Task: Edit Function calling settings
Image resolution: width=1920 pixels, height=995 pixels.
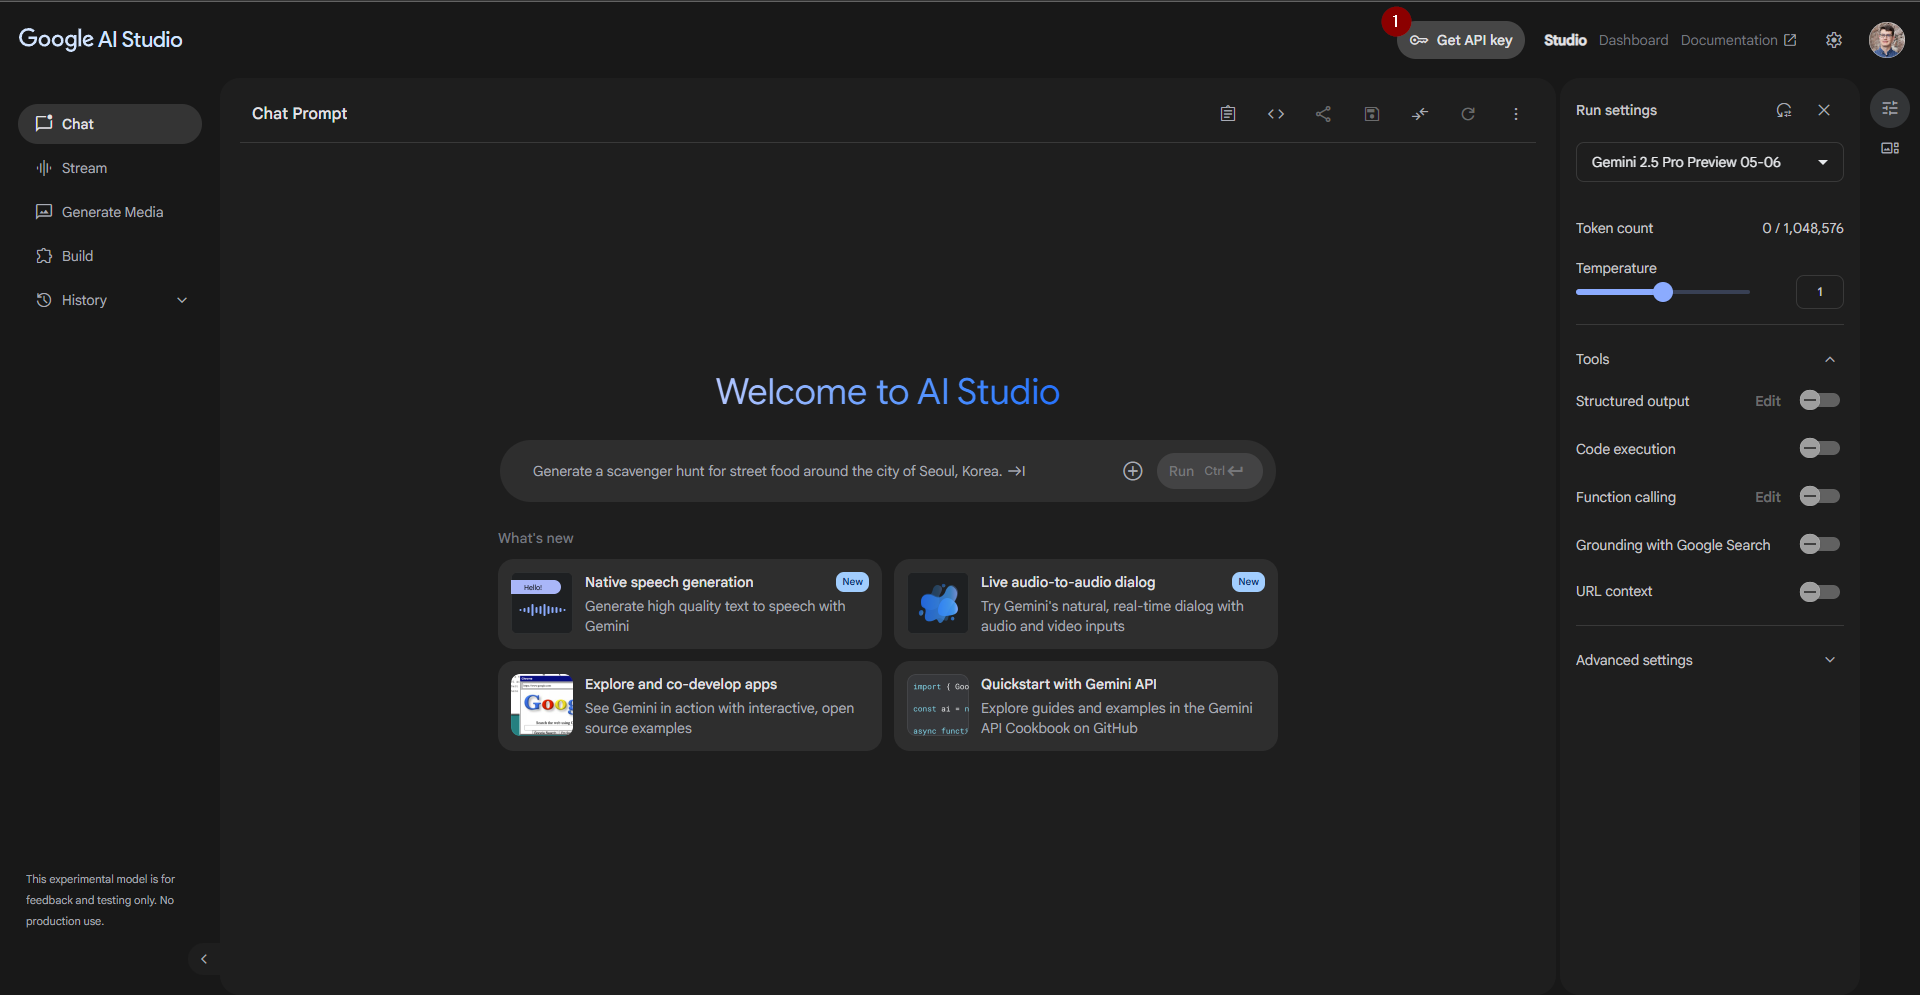Action: [1767, 497]
